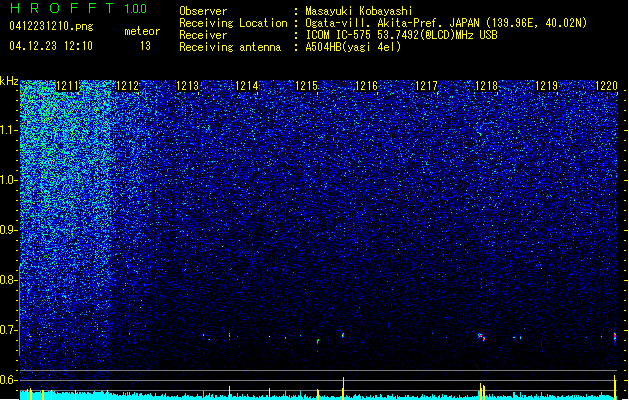Click the time marker 1220
Screen dimensions: 629x400
(606, 86)
